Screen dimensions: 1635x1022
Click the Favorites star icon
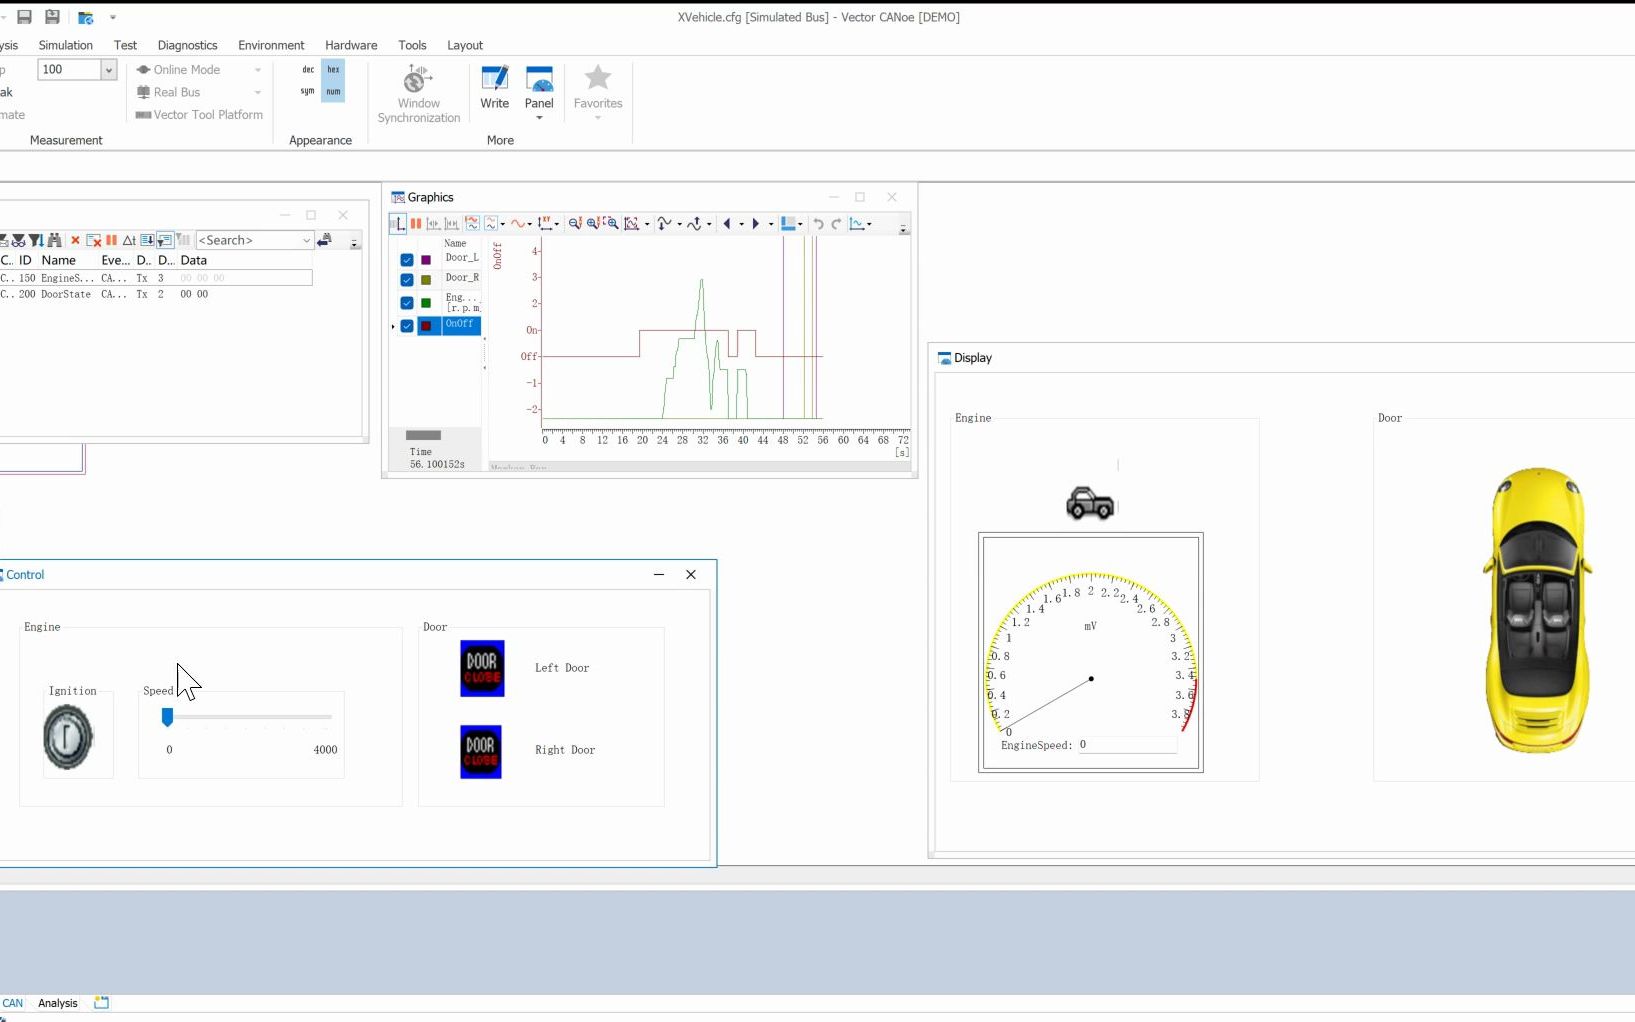[x=598, y=78]
